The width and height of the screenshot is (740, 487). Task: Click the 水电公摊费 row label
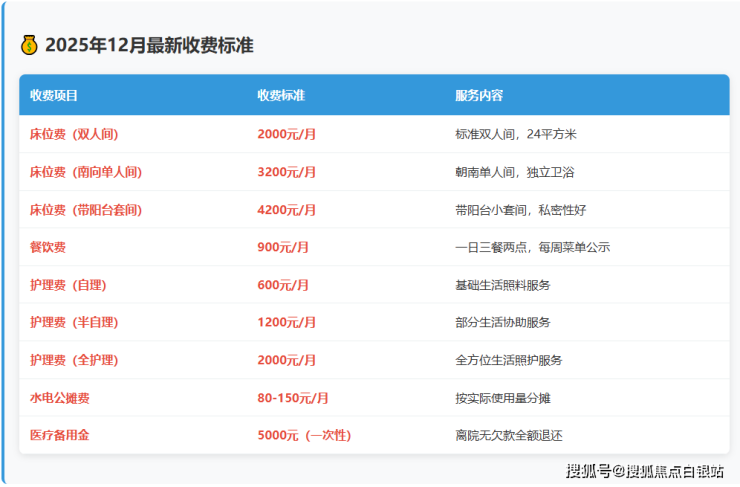[60, 398]
